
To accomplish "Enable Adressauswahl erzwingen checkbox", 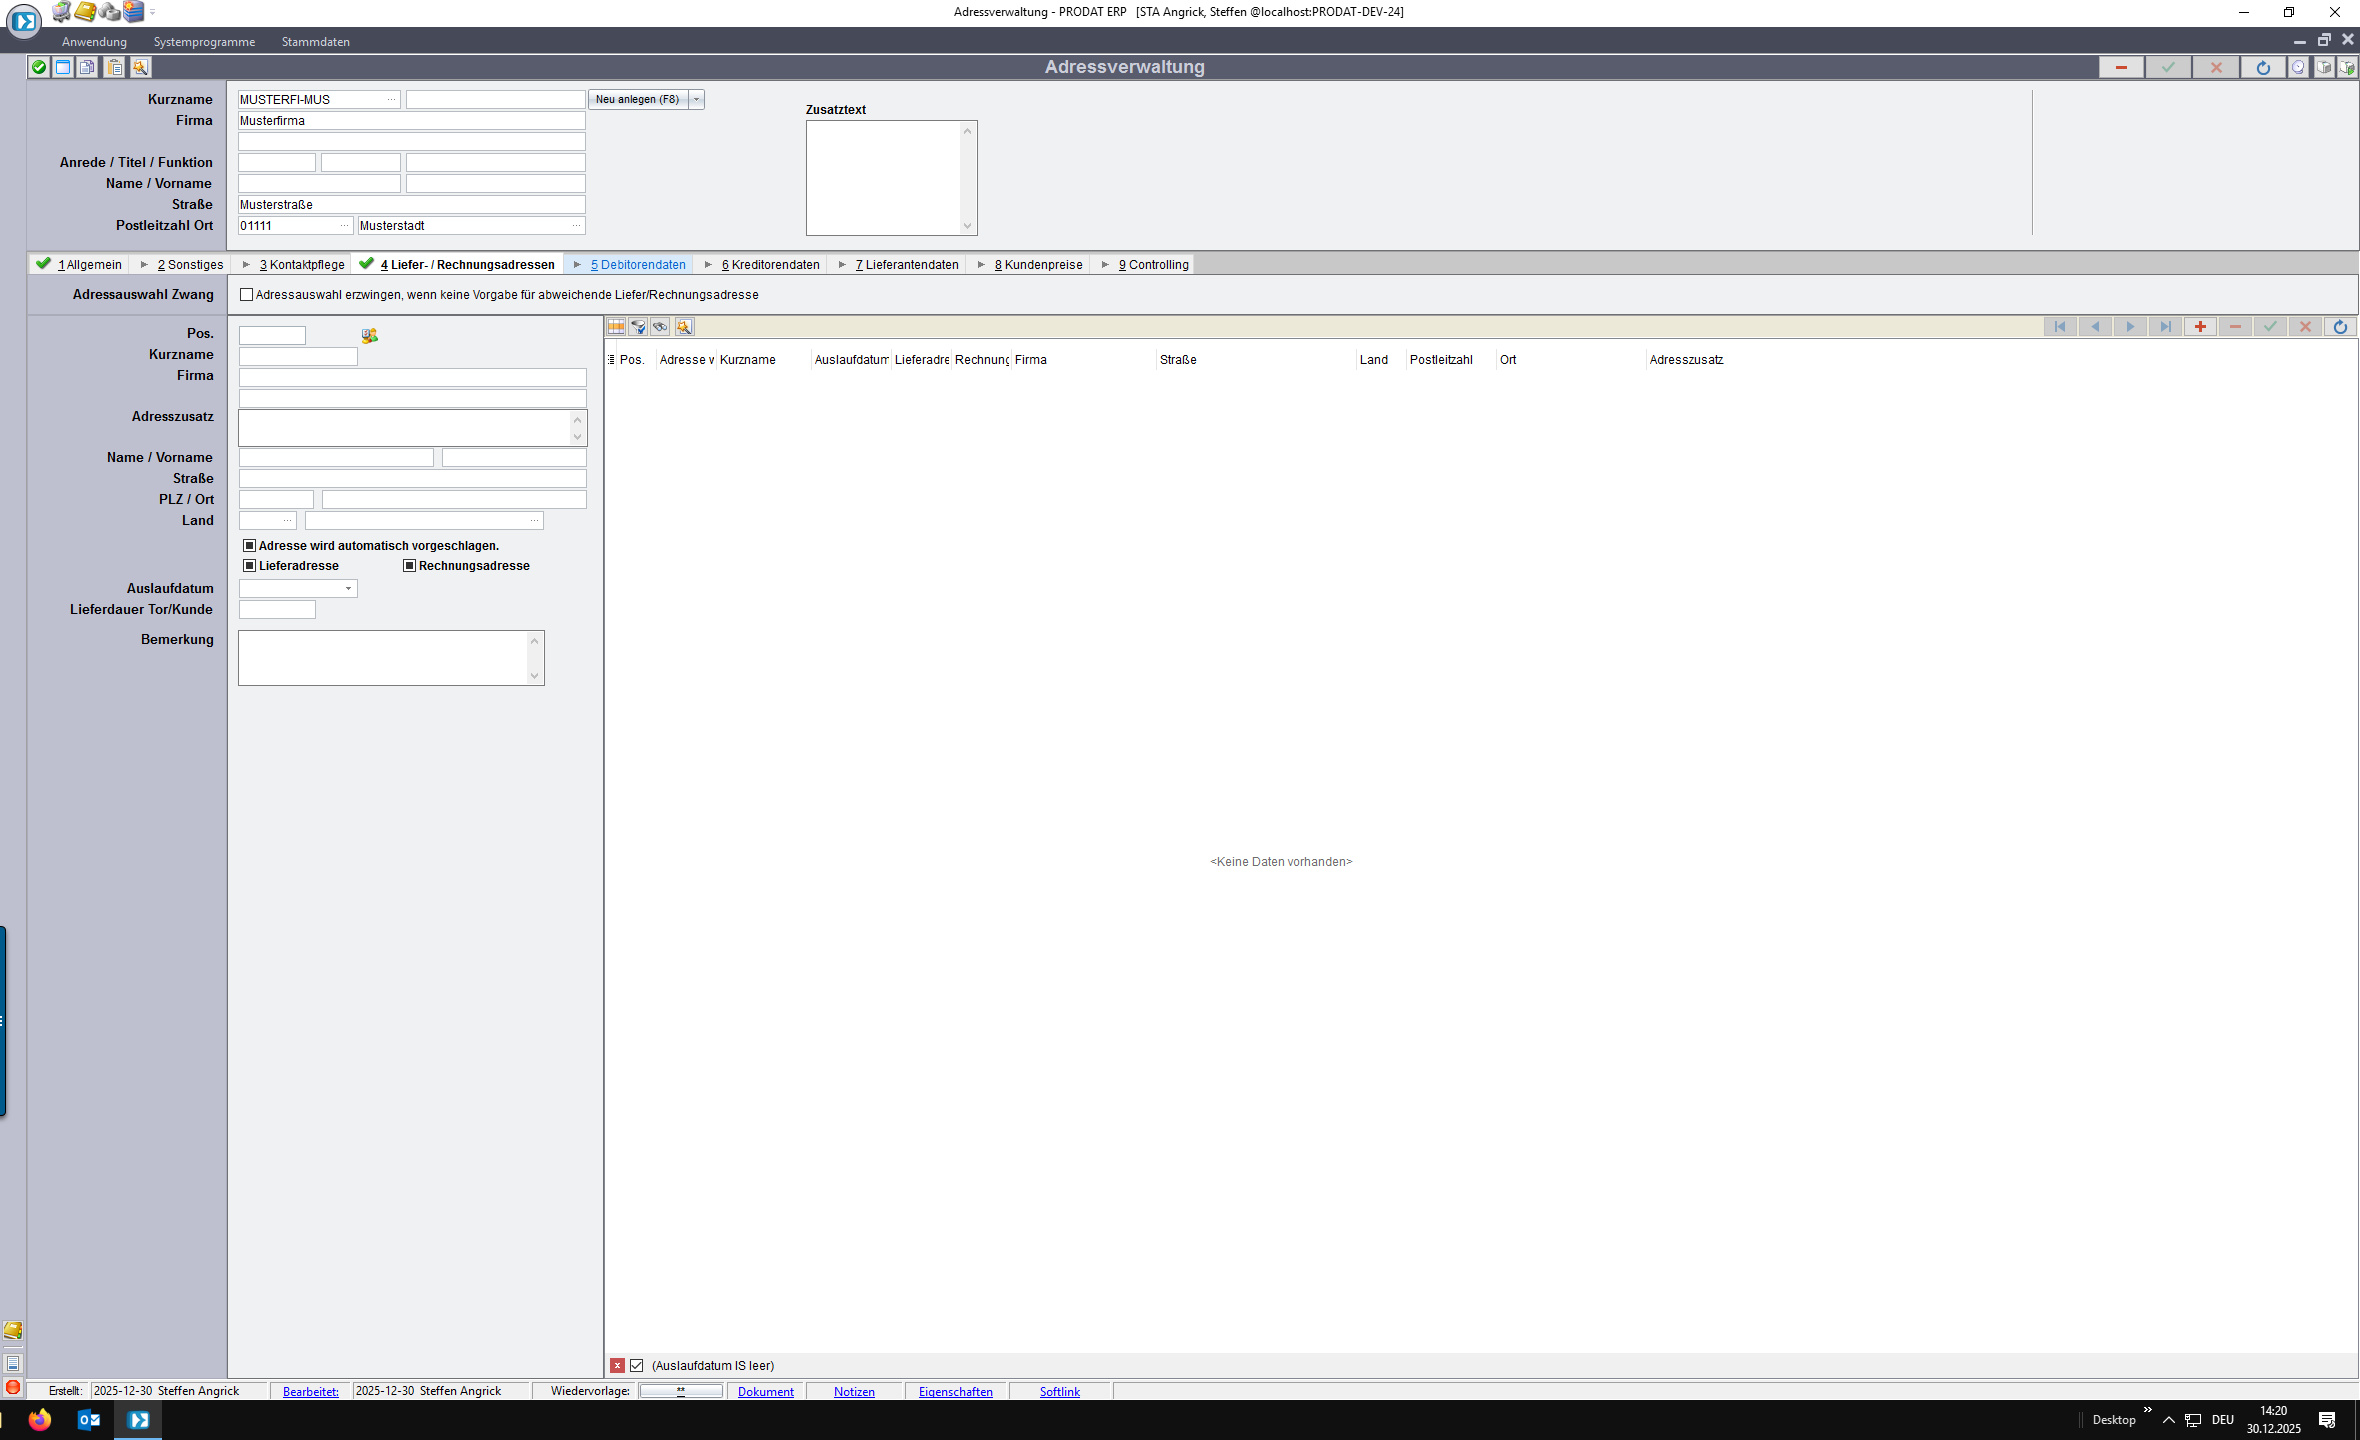I will pyautogui.click(x=247, y=295).
